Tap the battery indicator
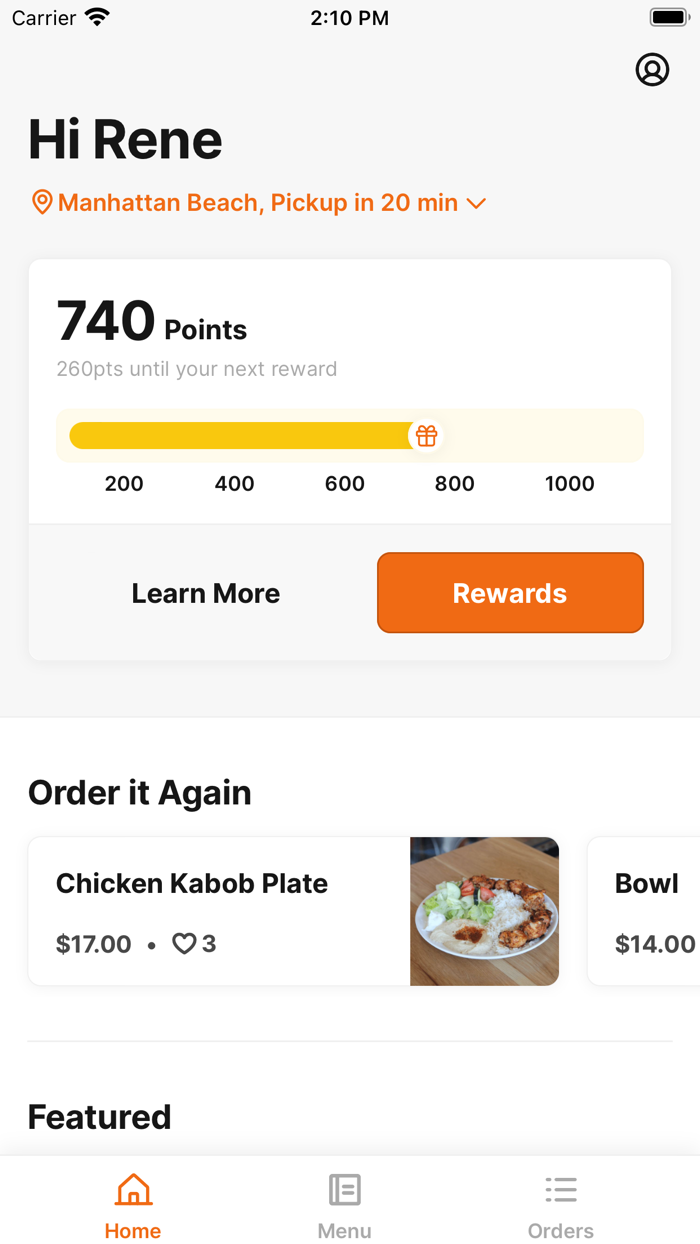This screenshot has height=1244, width=700. (x=668, y=16)
